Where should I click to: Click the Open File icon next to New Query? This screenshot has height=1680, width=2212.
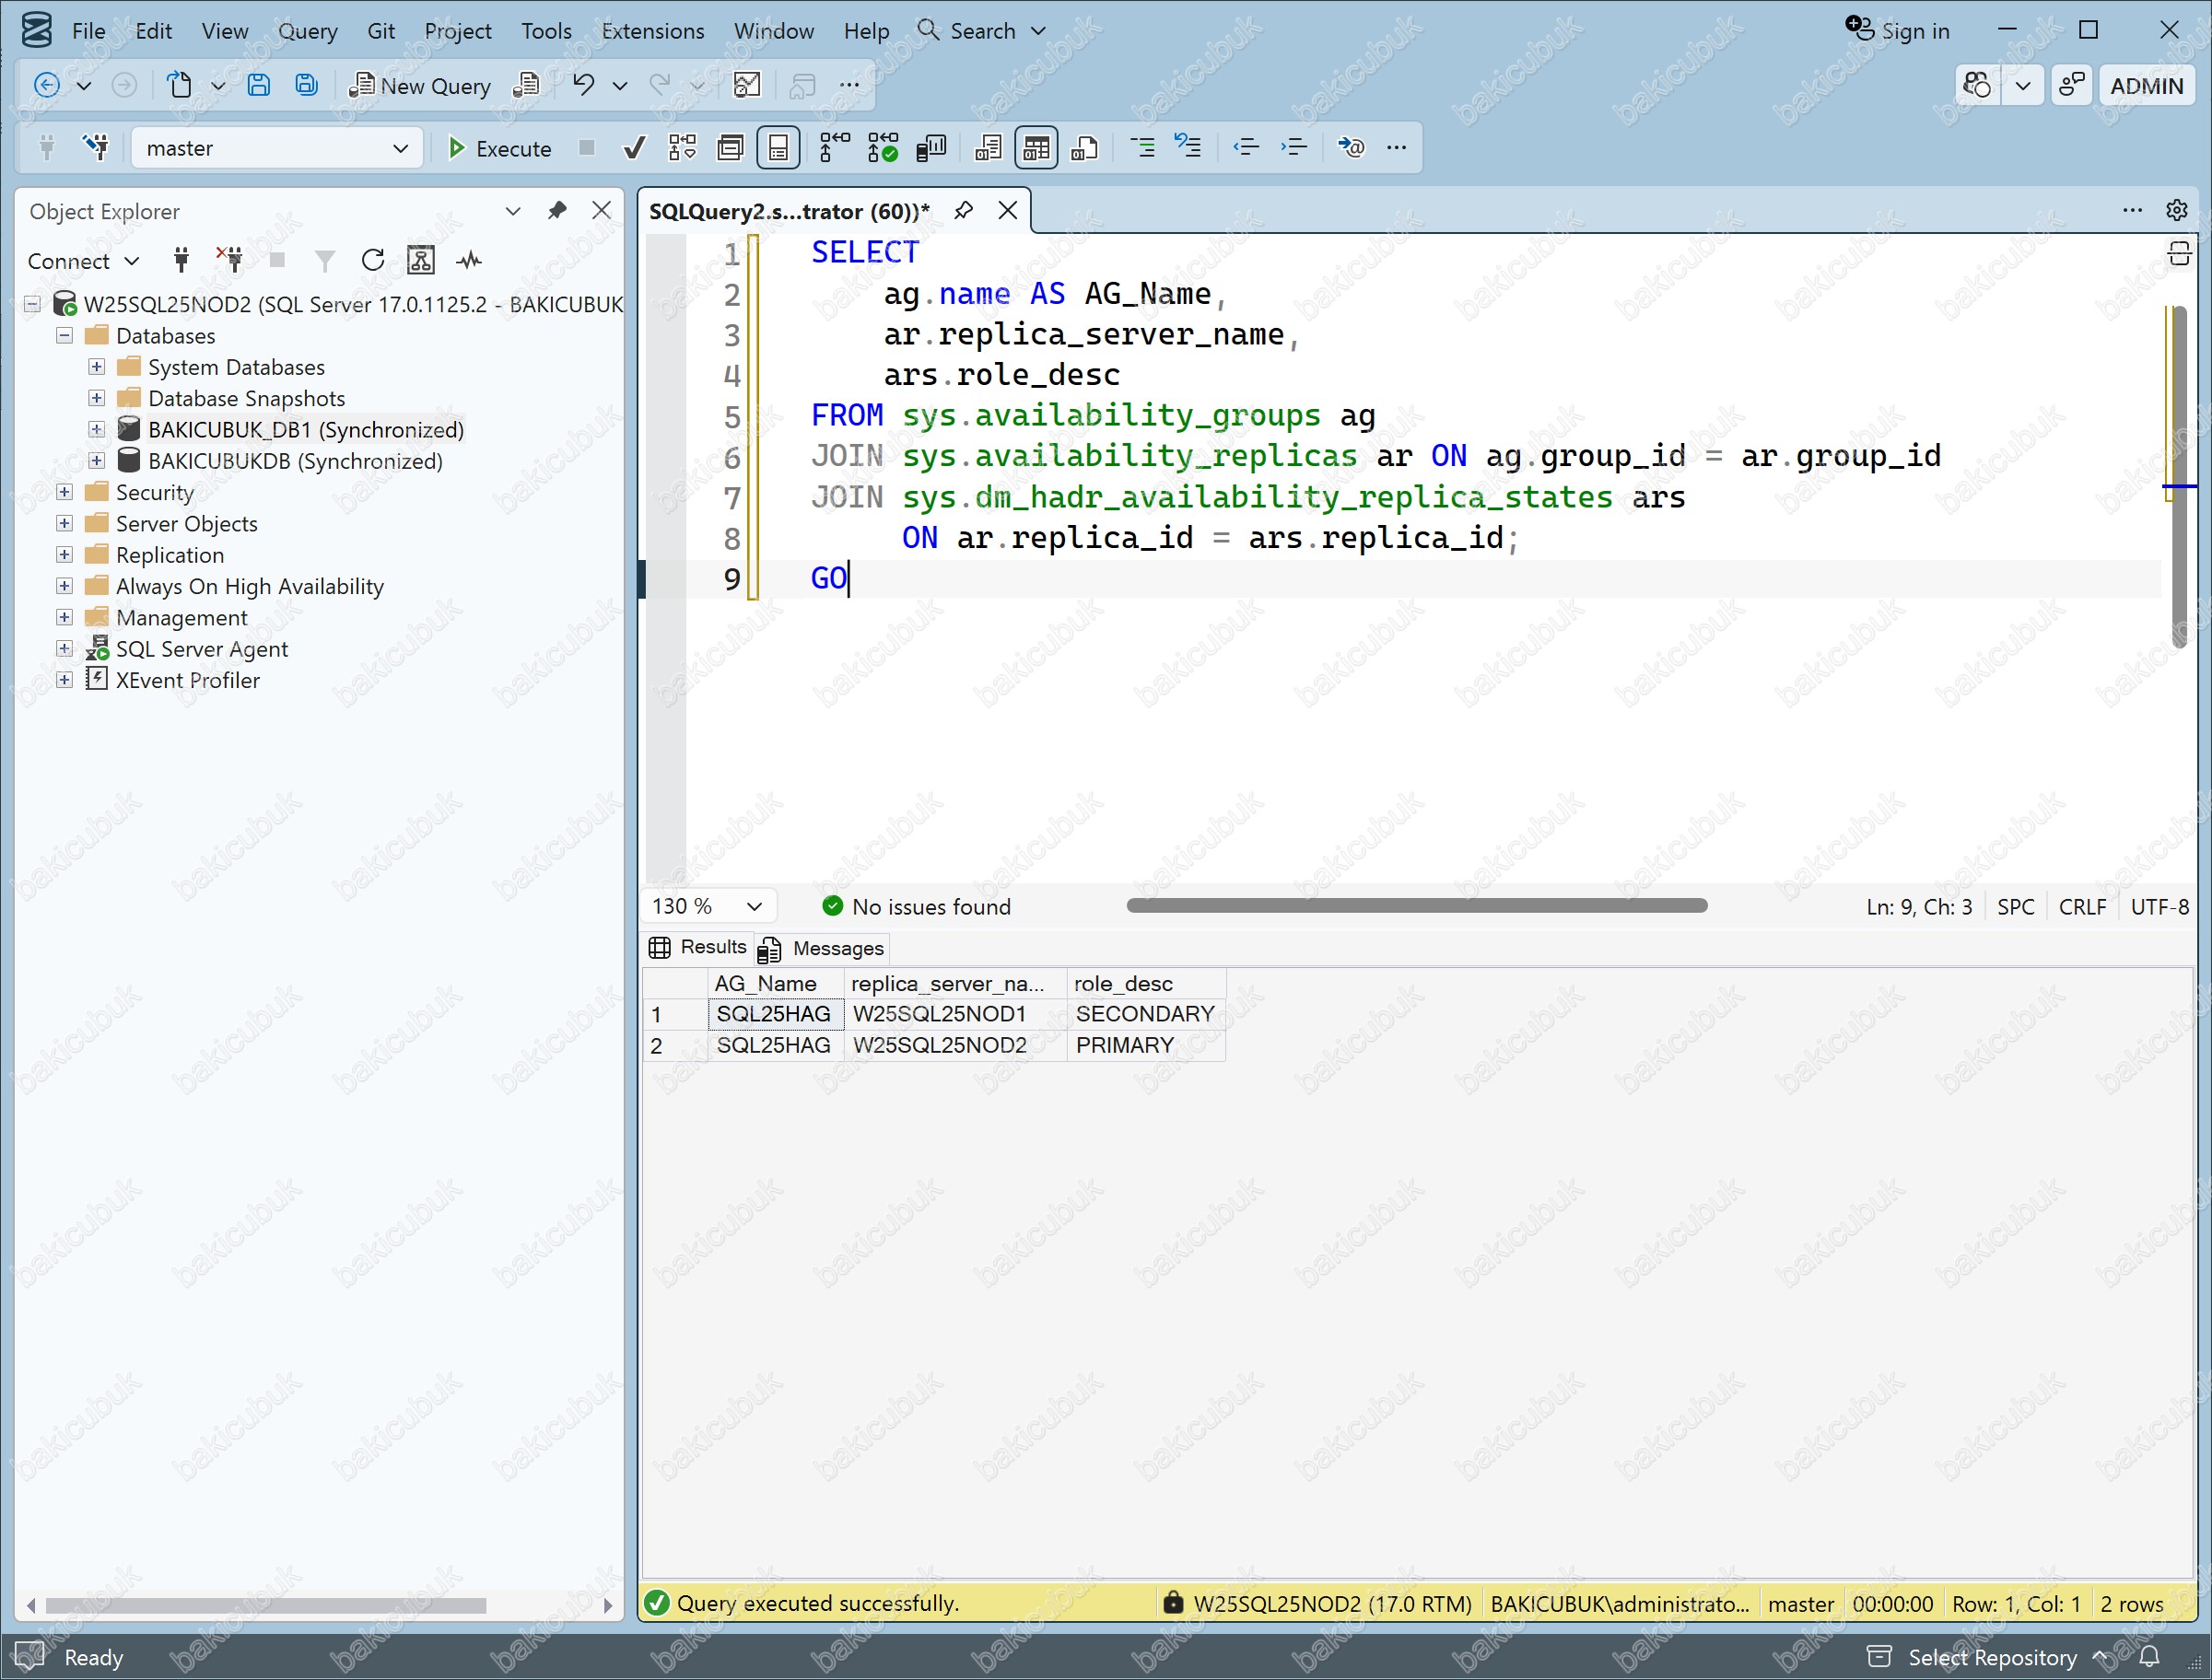click(x=526, y=86)
